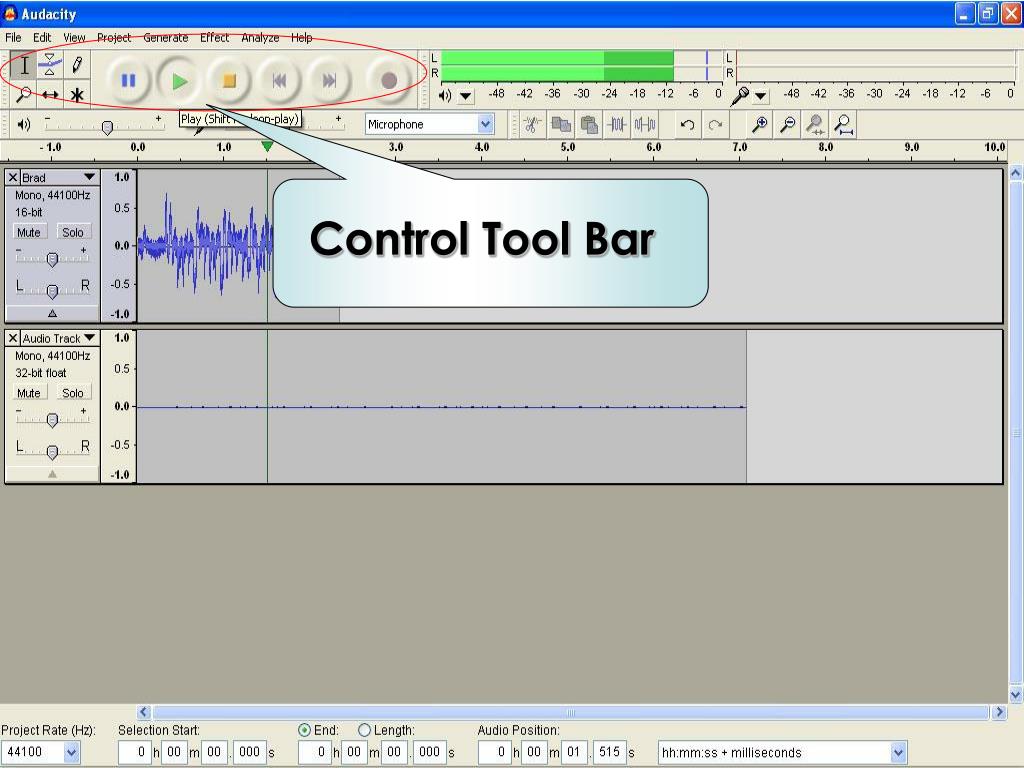Click Fit Selection in window icon
The width and height of the screenshot is (1024, 768).
coord(815,124)
